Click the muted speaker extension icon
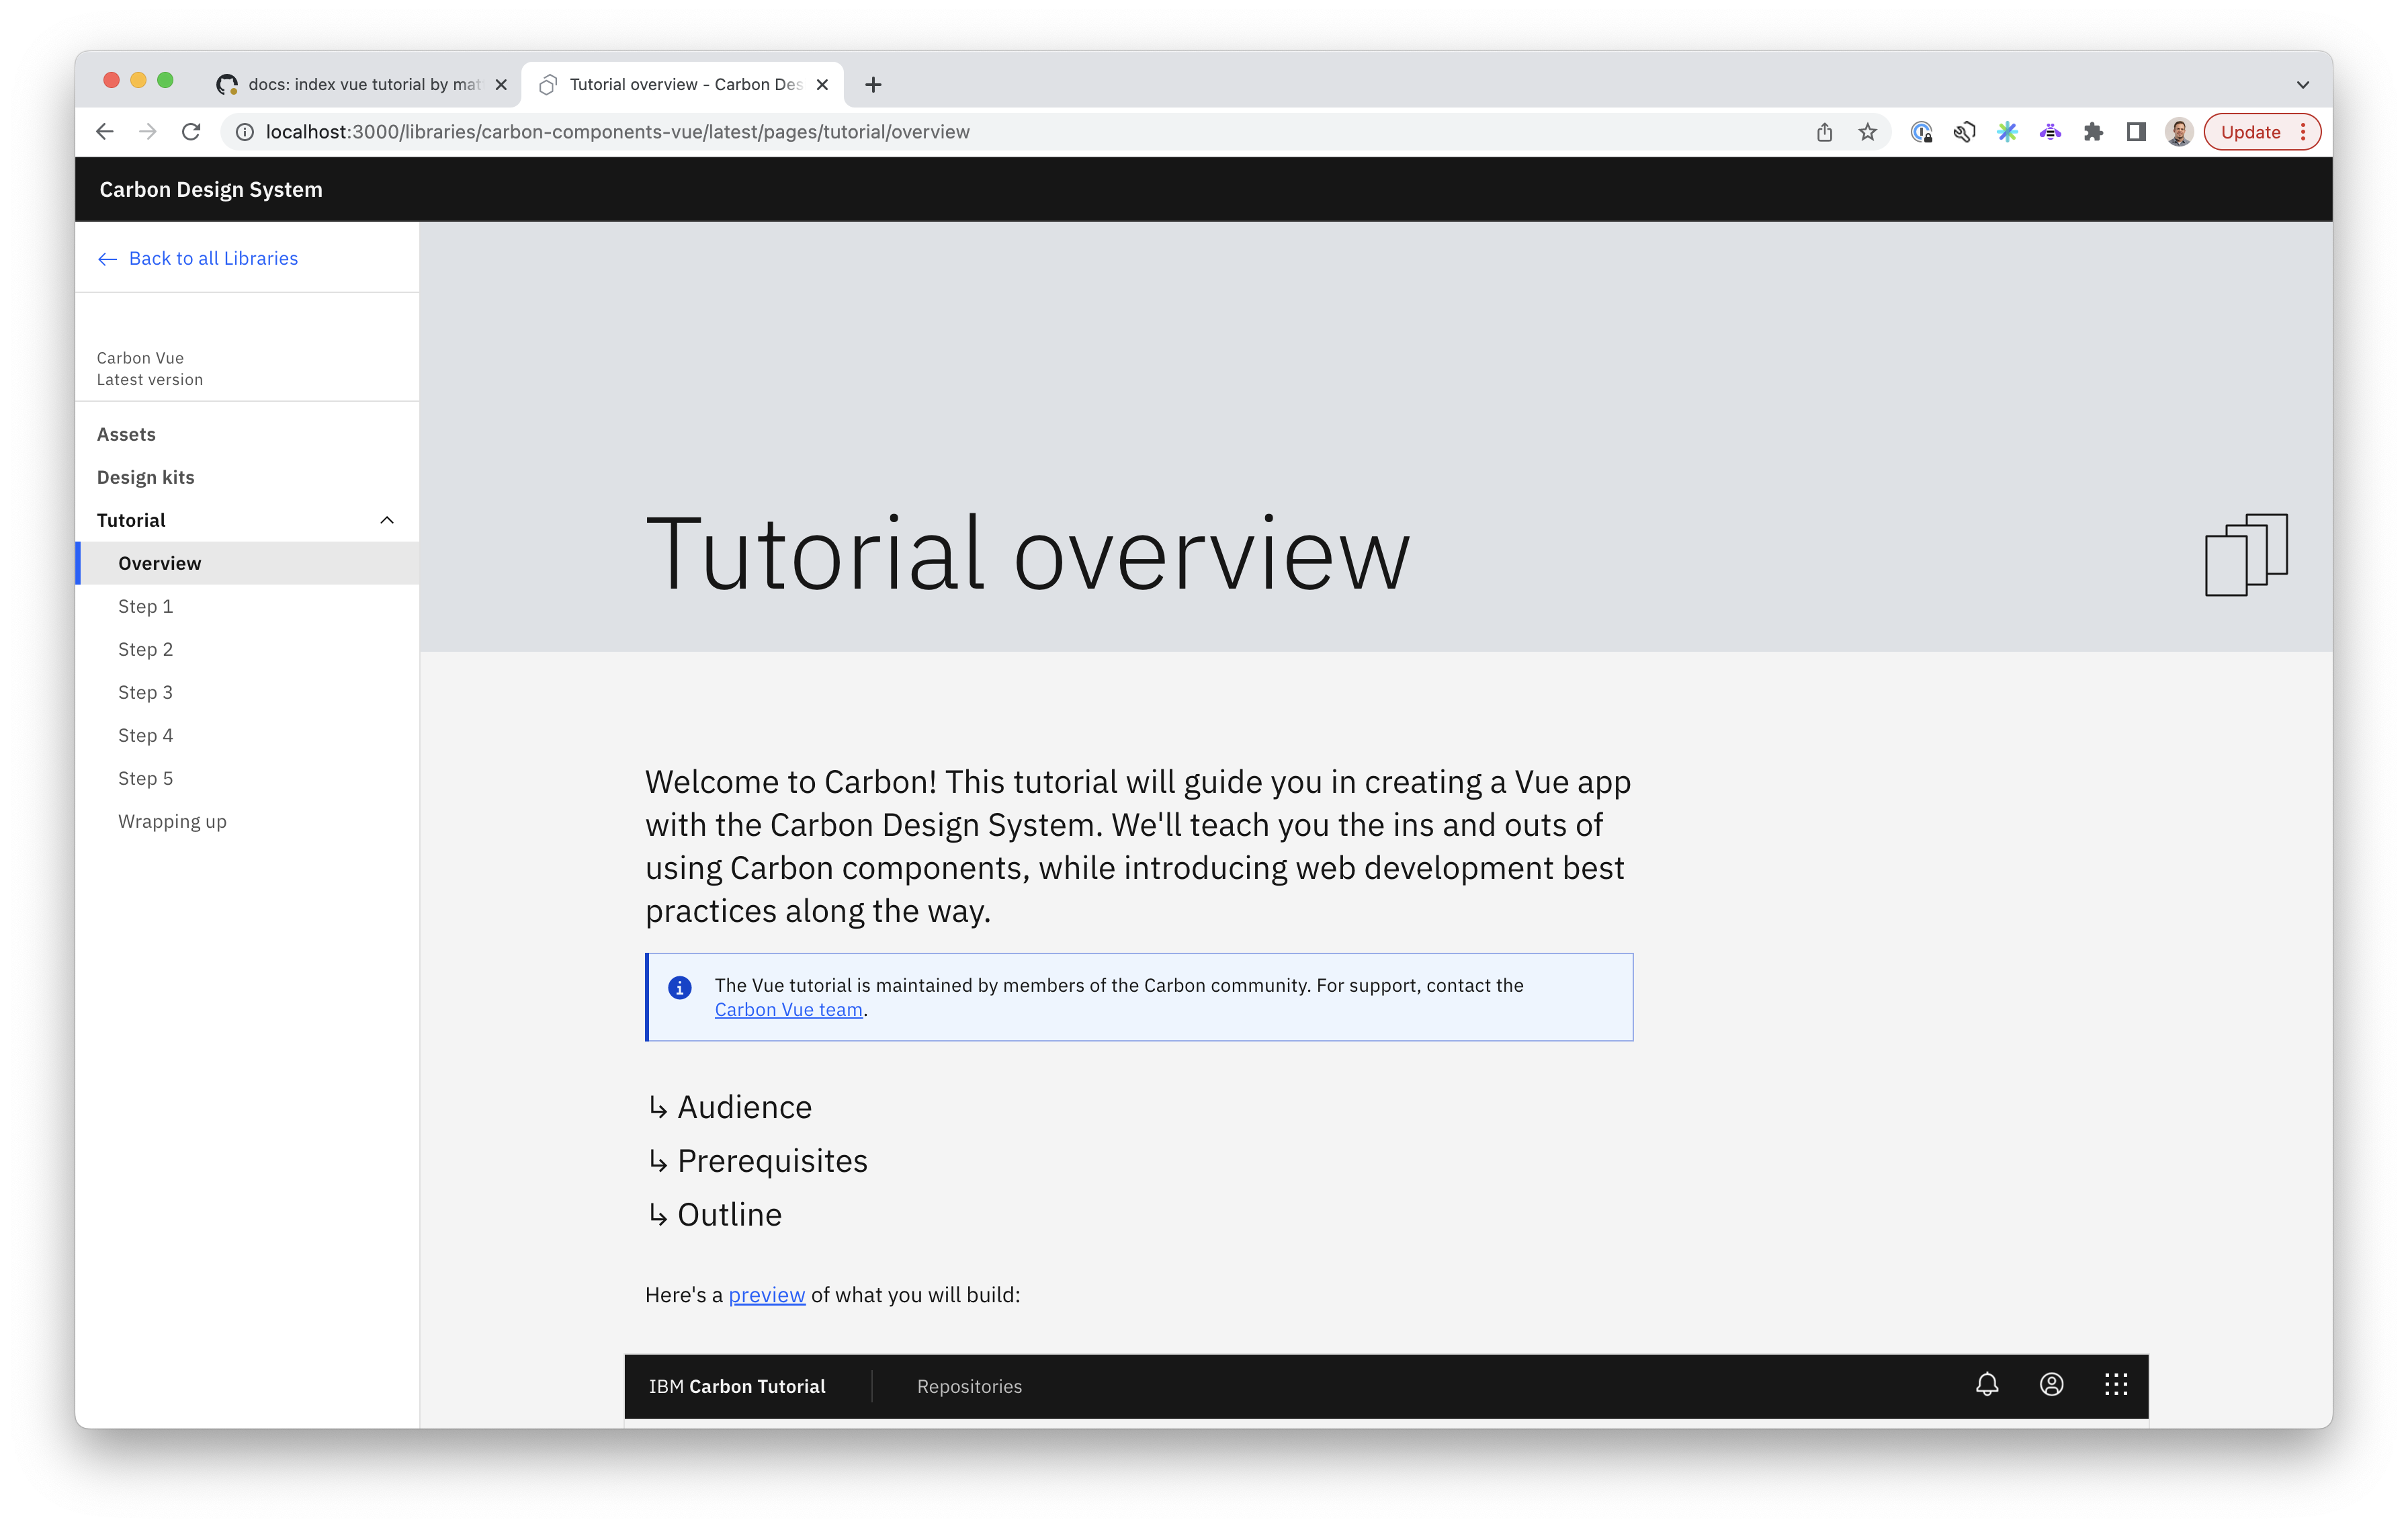The image size is (2408, 1528). 1964,132
